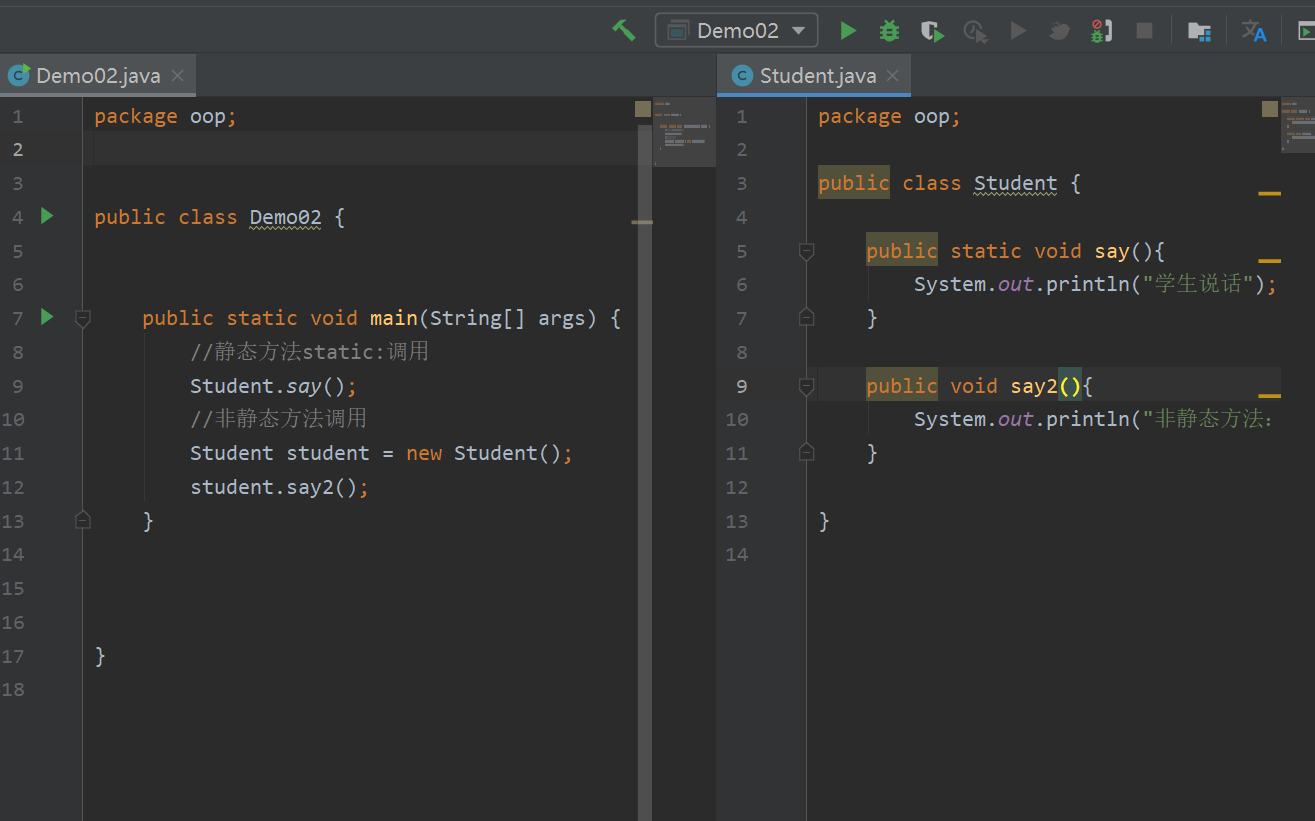
Task: Click string "非静态方法 in Student line 10
Action: click(x=1207, y=419)
